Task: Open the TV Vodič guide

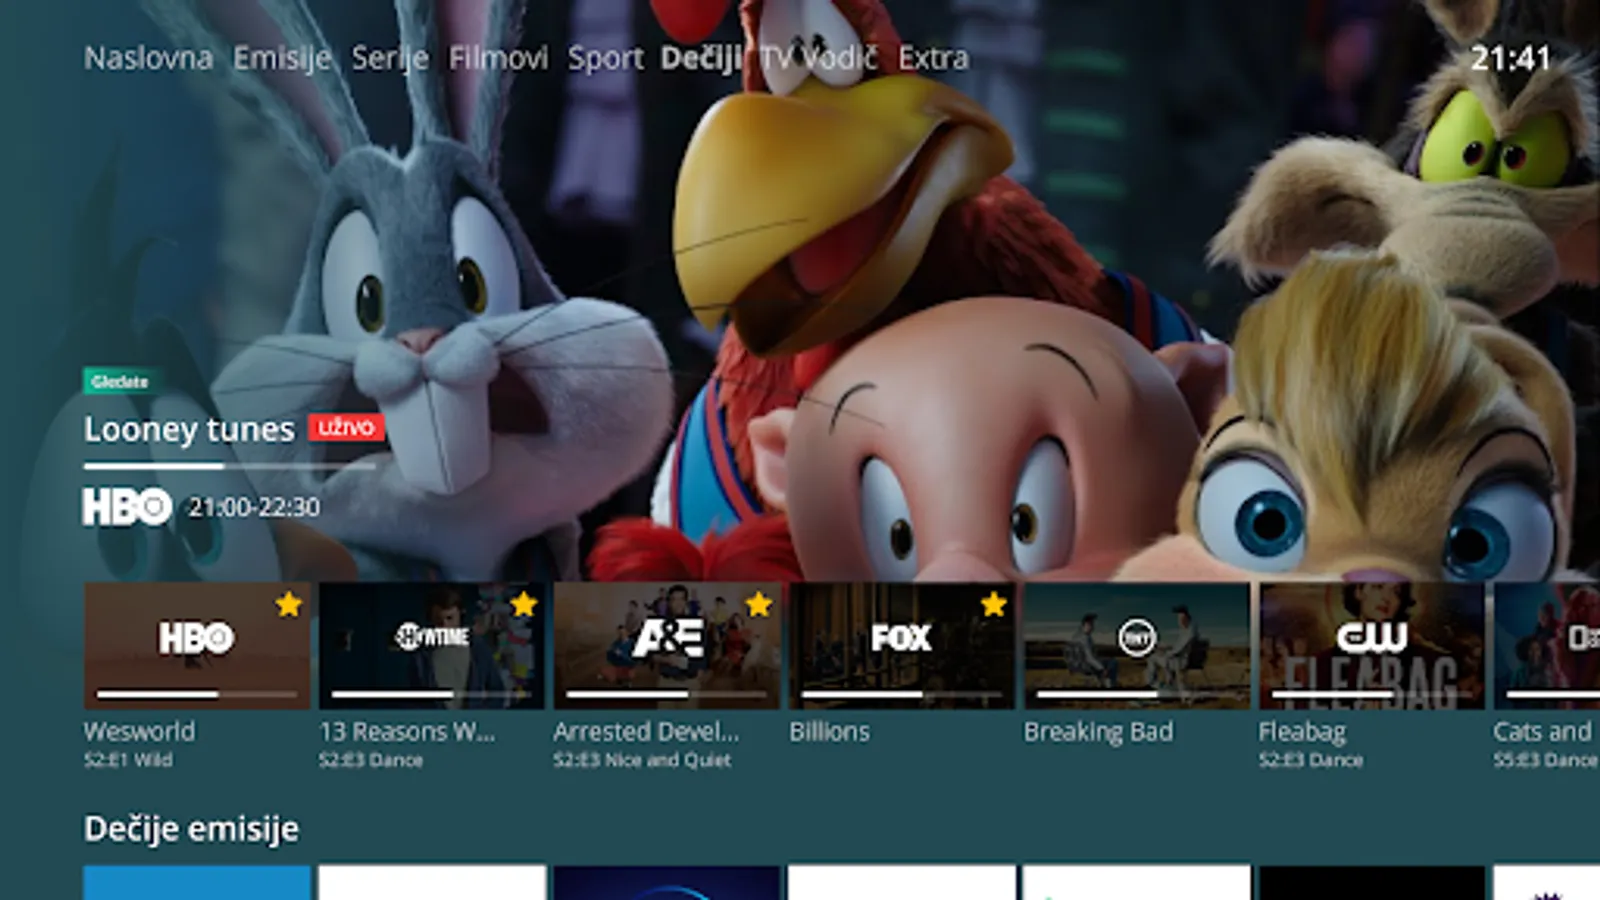Action: click(819, 58)
